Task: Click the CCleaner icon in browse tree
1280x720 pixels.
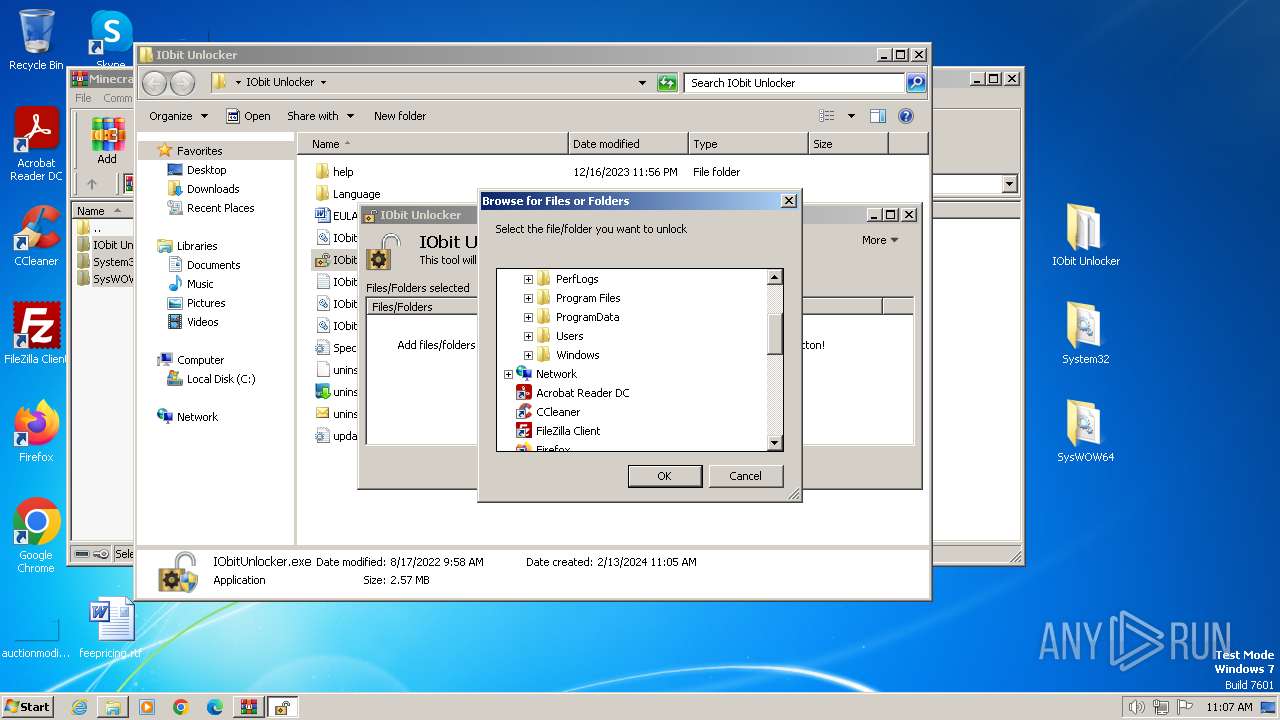Action: point(523,412)
